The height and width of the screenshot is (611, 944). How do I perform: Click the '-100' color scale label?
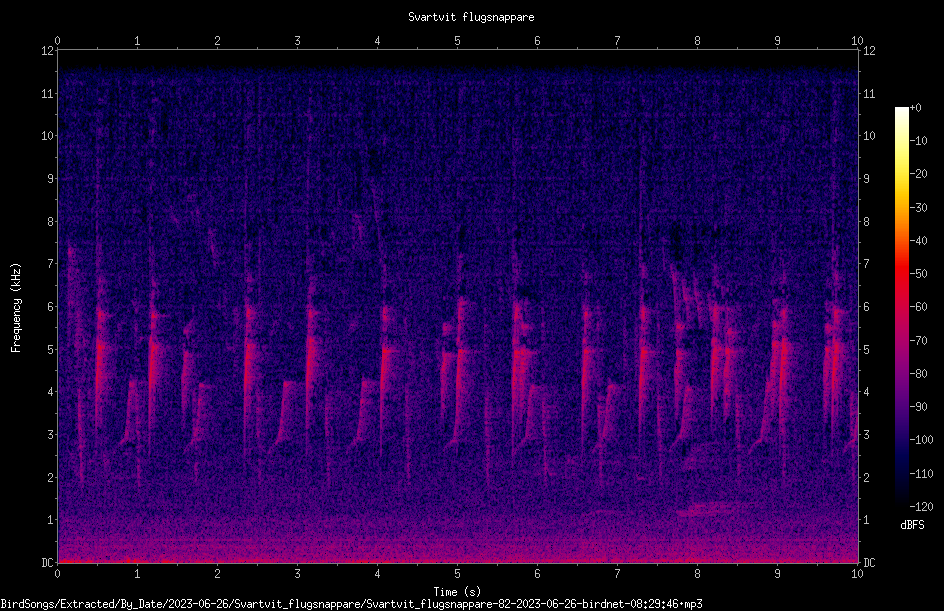point(921,440)
